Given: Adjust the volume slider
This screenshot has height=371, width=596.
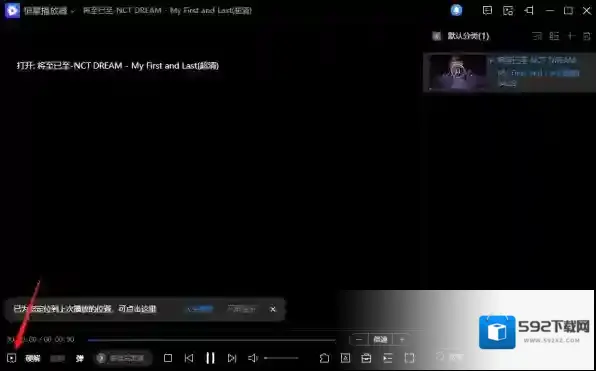Looking at the screenshot, I should point(281,358).
